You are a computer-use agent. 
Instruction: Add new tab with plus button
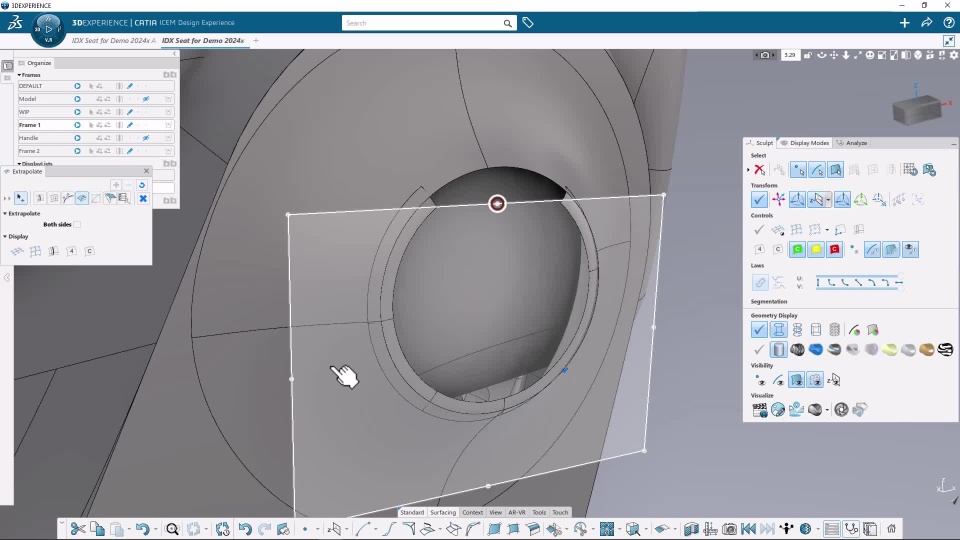coord(256,40)
